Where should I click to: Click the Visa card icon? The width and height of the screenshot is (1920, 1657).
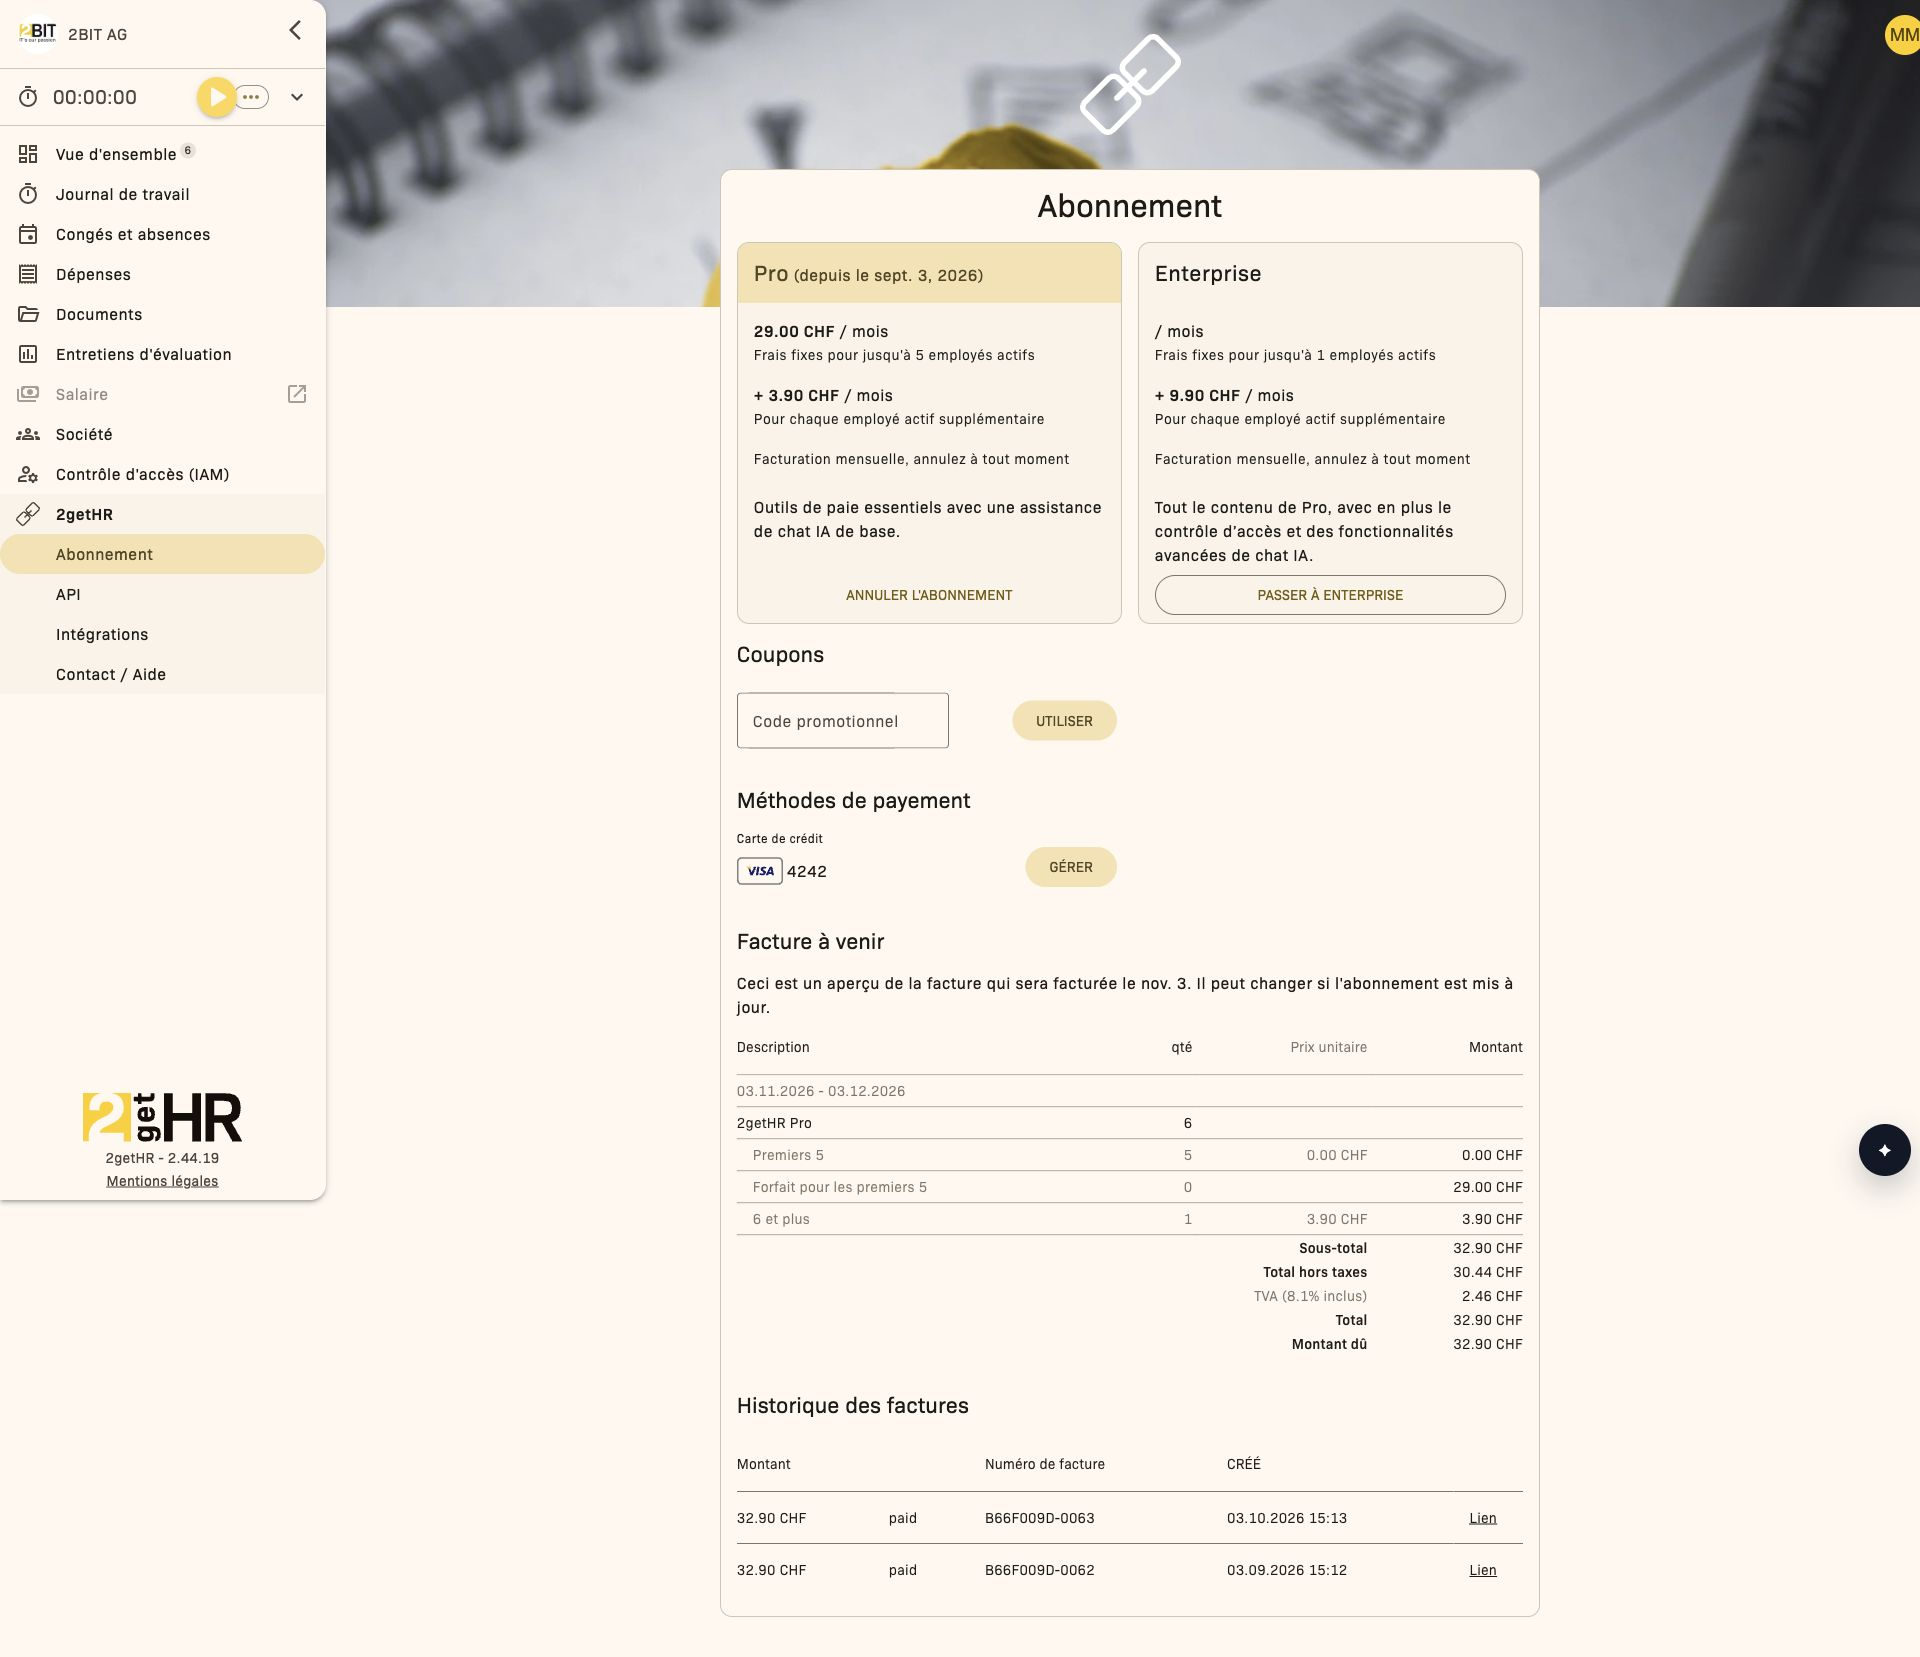(760, 871)
